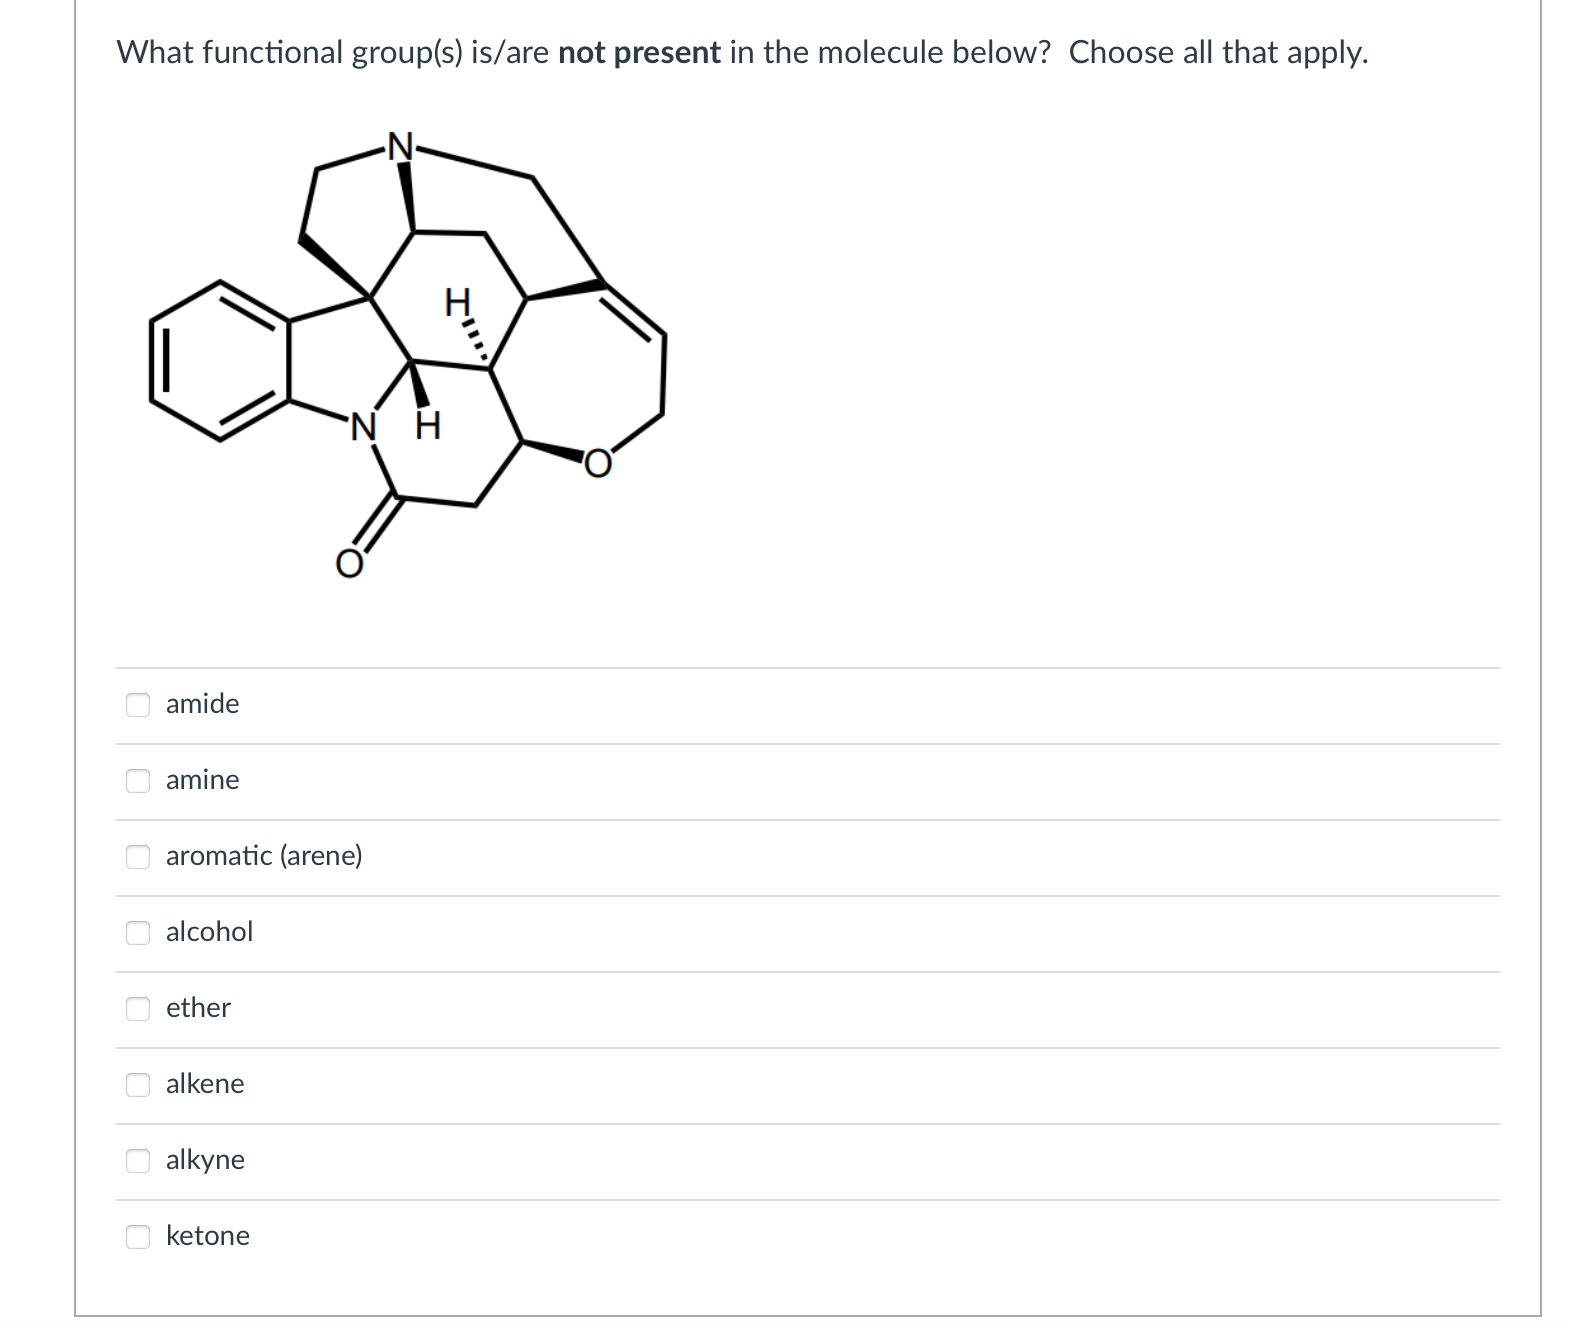
Task: Check the alcohol checkbox
Action: click(138, 934)
